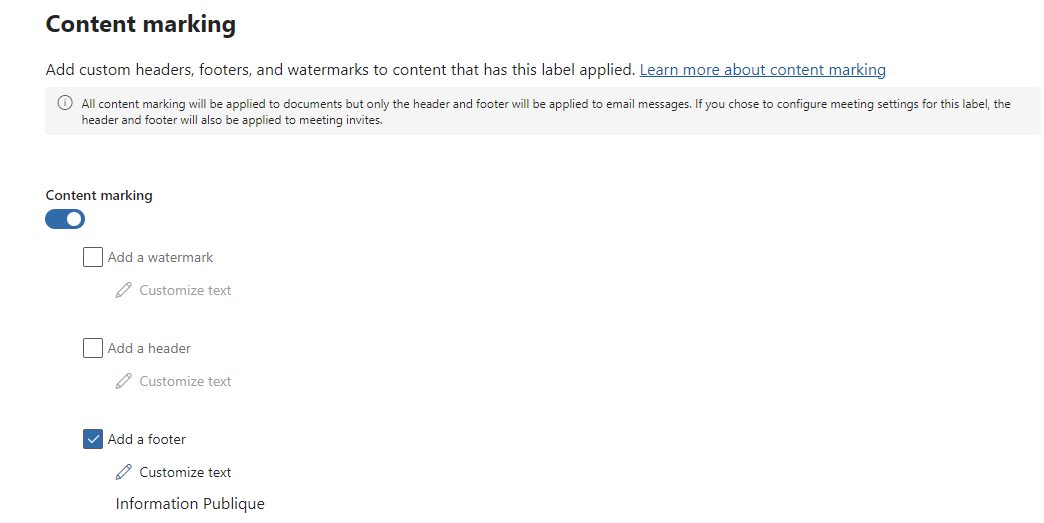This screenshot has width=1044, height=523.
Task: Click the Add a watermark label text
Action: (x=160, y=258)
